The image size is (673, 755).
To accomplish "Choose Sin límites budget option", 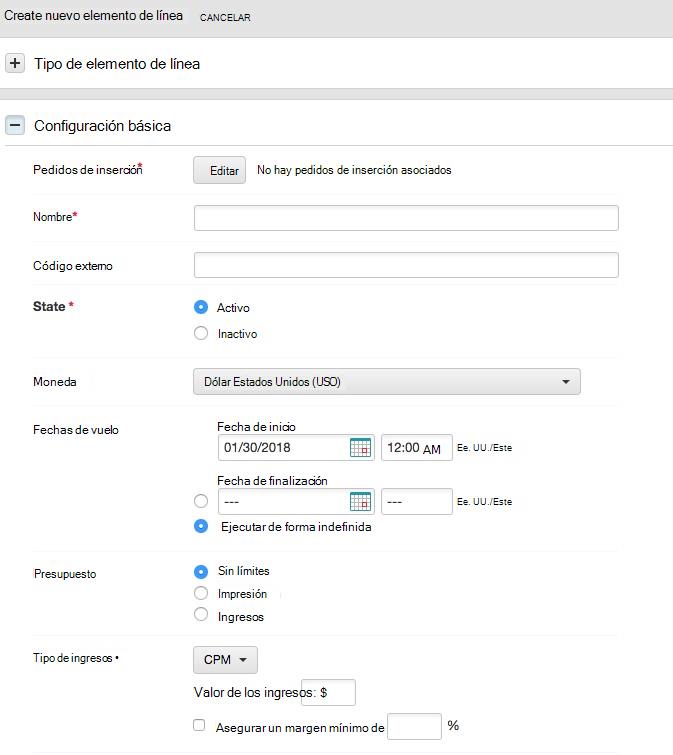I will [x=201, y=572].
